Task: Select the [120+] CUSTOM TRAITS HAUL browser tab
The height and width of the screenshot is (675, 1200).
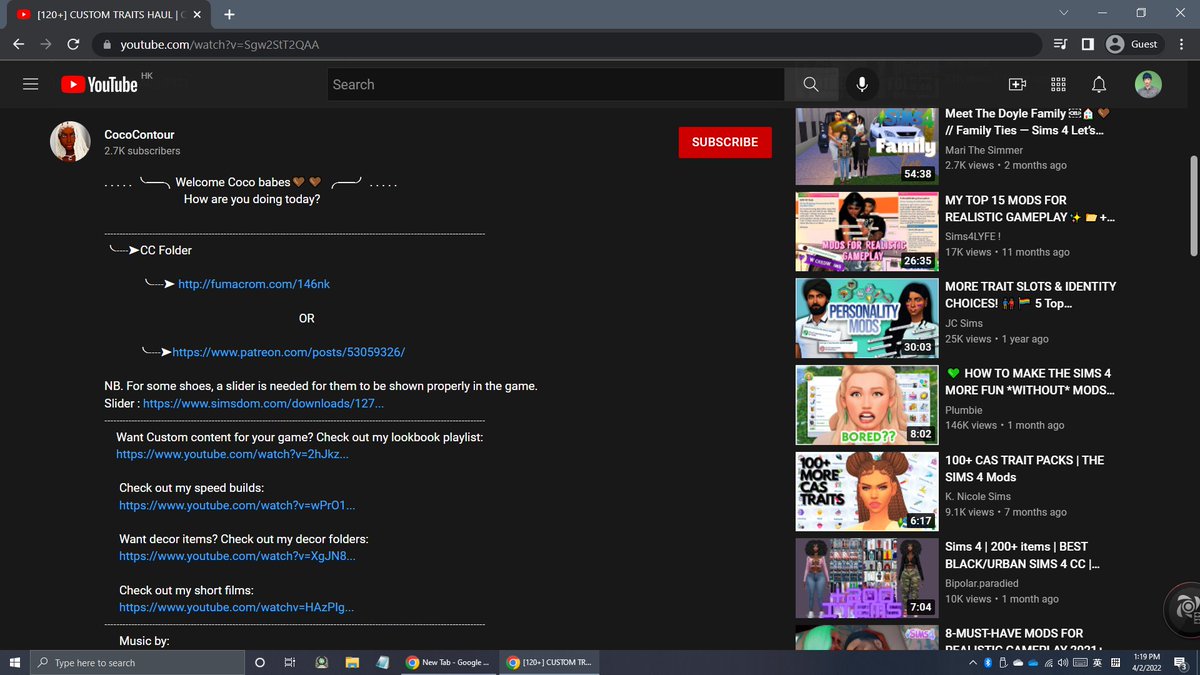Action: 110,14
